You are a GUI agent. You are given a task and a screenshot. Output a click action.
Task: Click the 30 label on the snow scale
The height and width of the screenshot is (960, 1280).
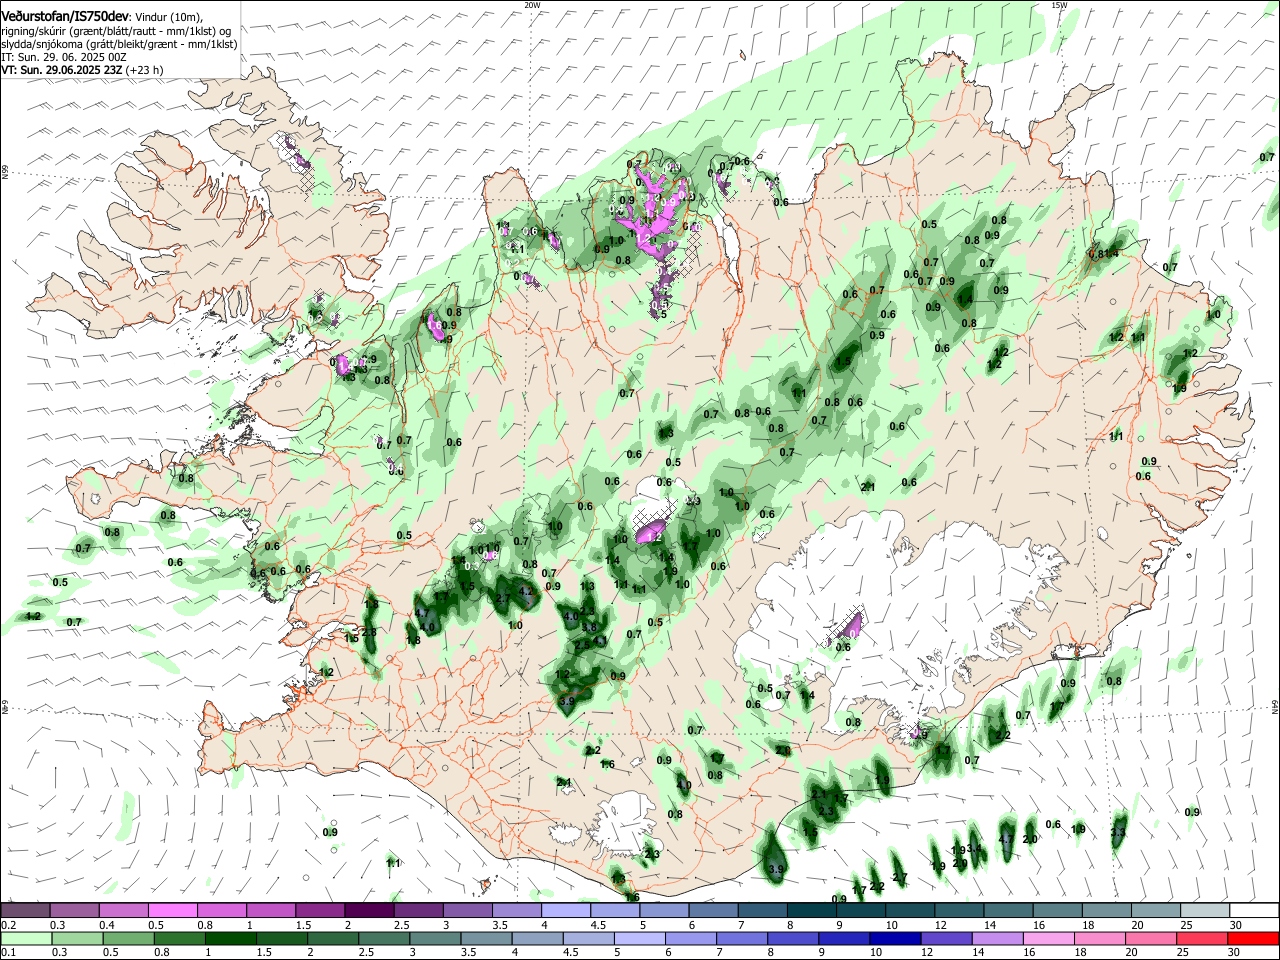click(x=1236, y=925)
